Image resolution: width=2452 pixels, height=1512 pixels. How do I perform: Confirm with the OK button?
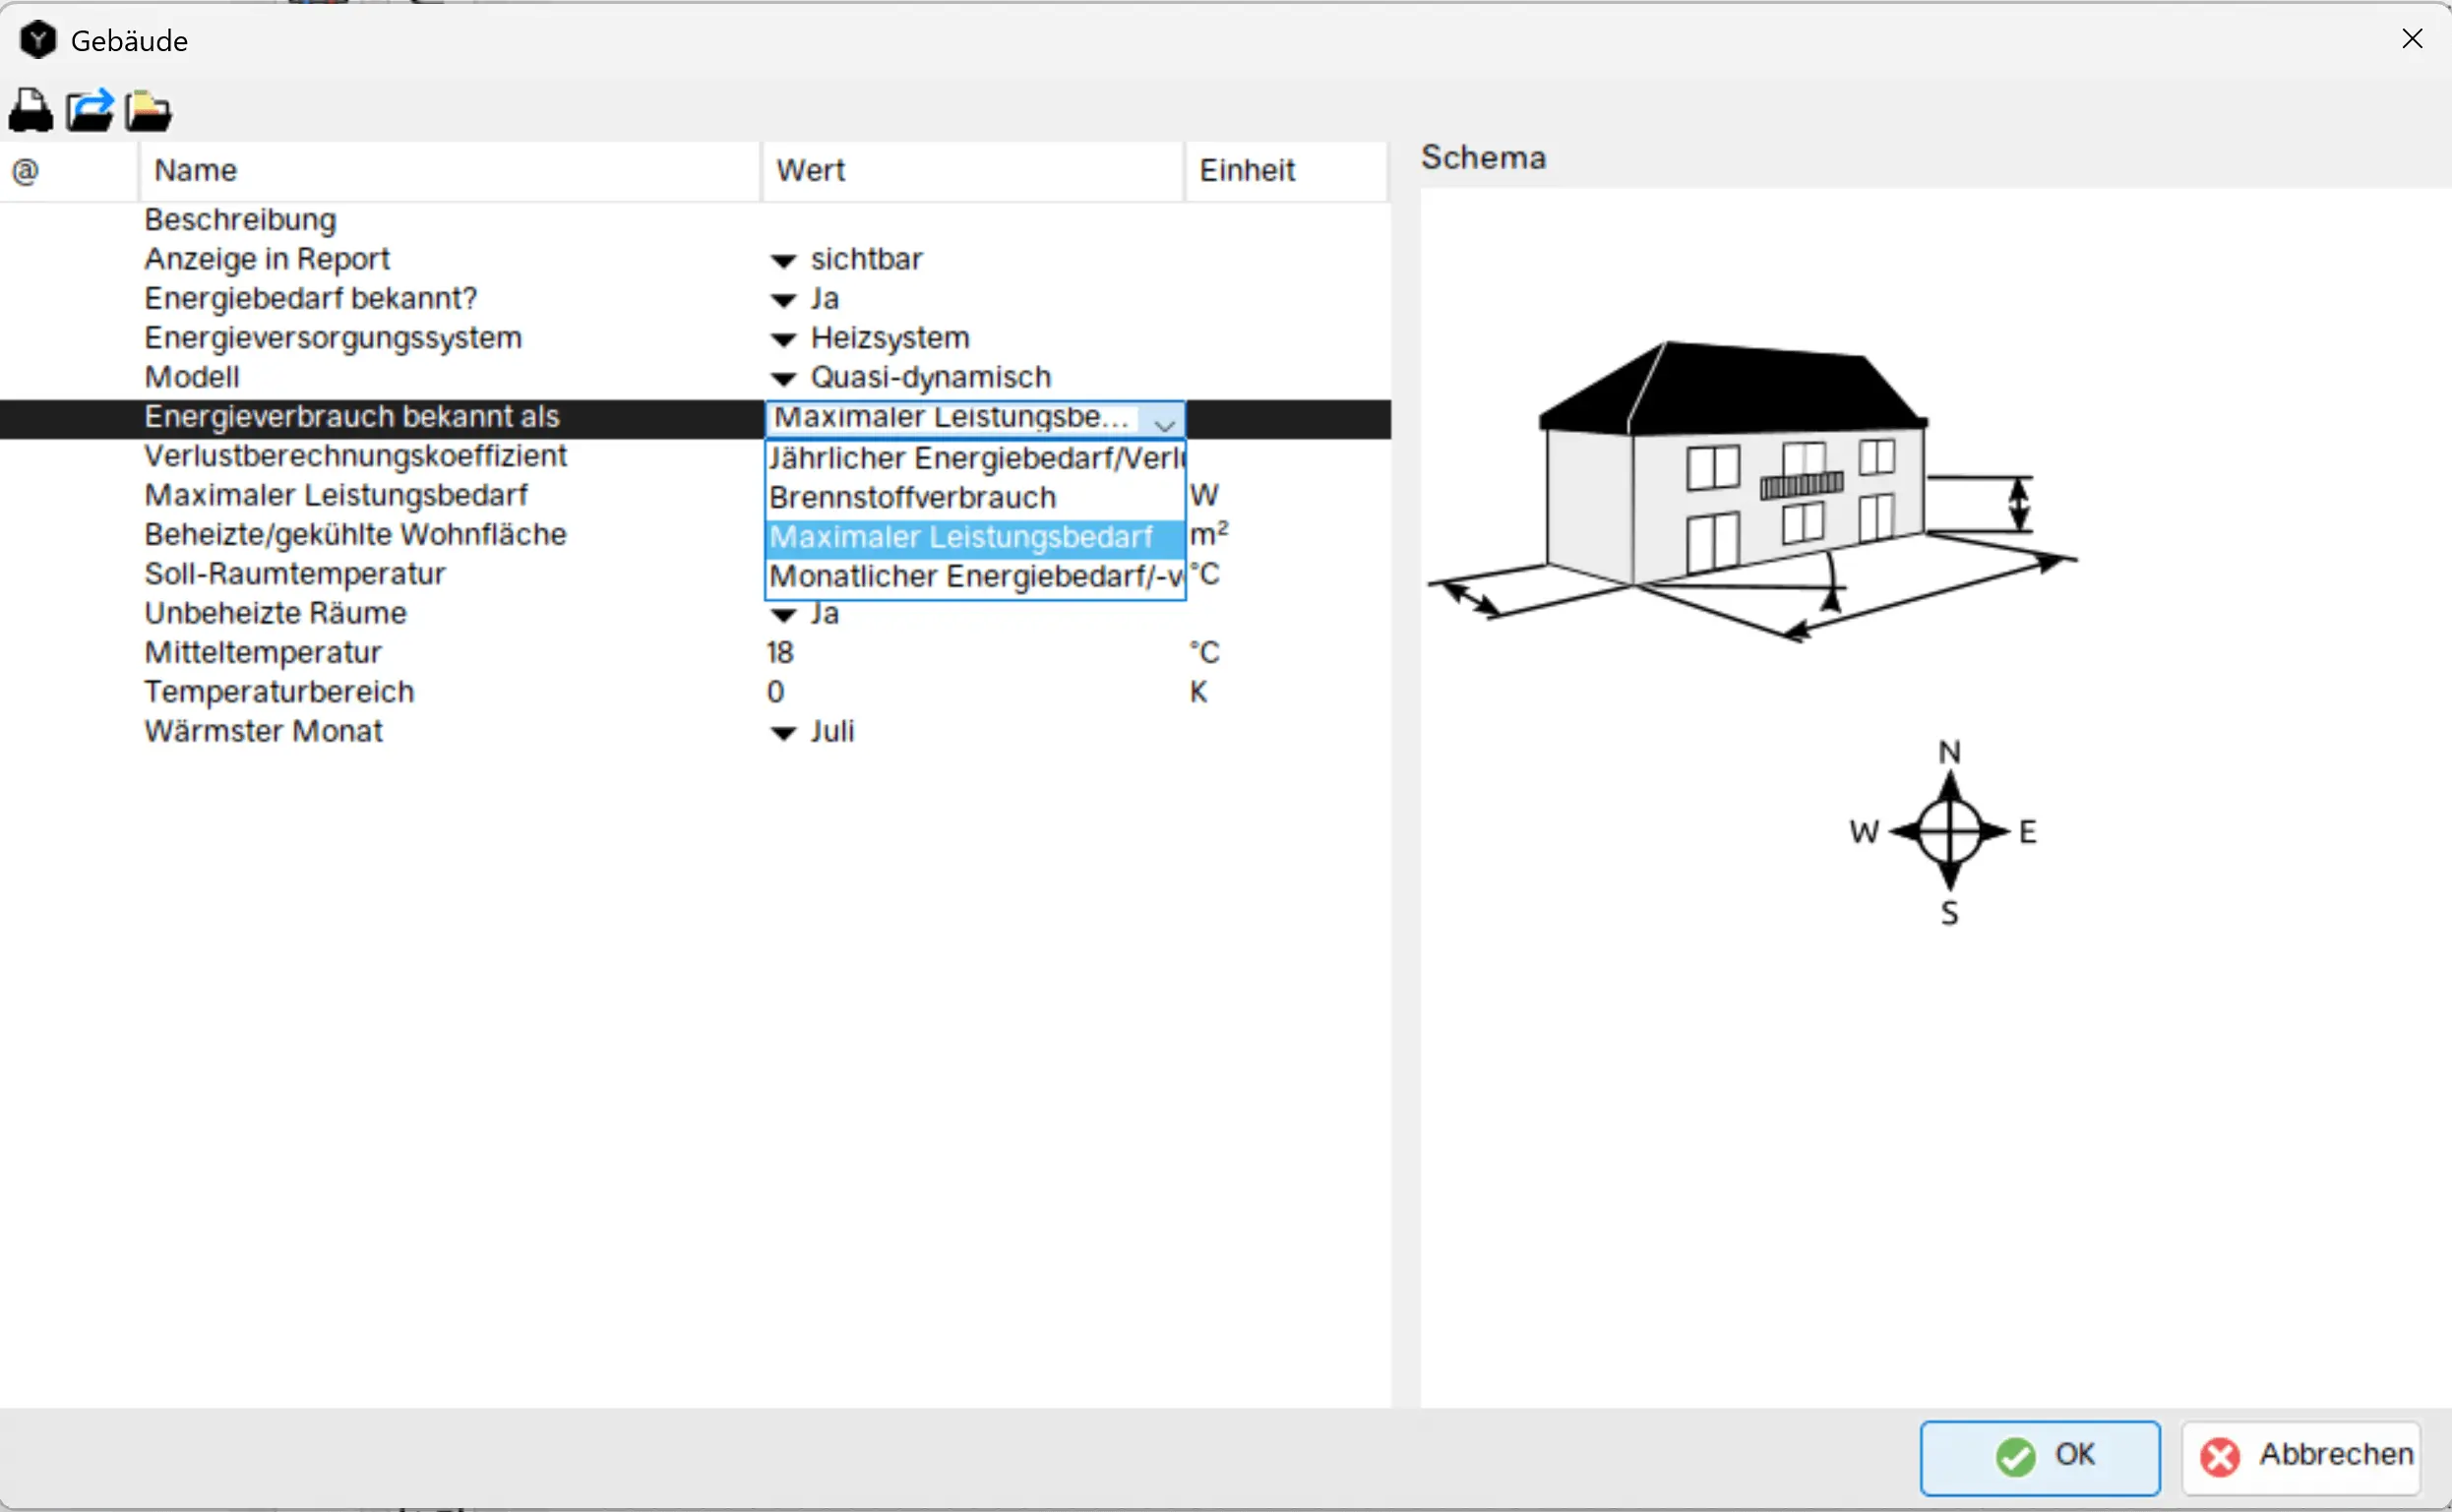tap(2039, 1456)
